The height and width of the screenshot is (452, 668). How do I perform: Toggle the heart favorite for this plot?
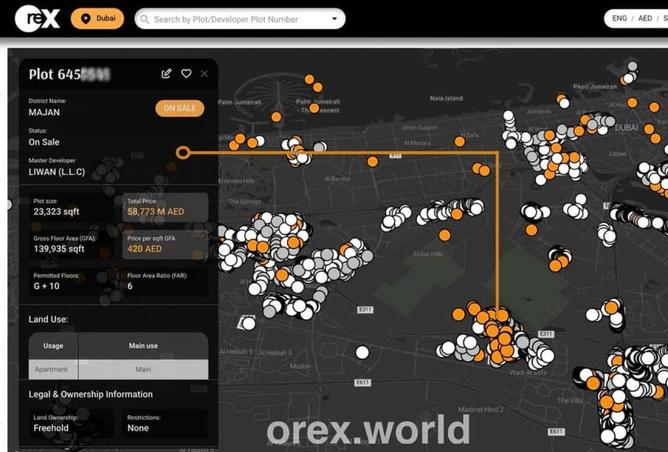point(186,74)
